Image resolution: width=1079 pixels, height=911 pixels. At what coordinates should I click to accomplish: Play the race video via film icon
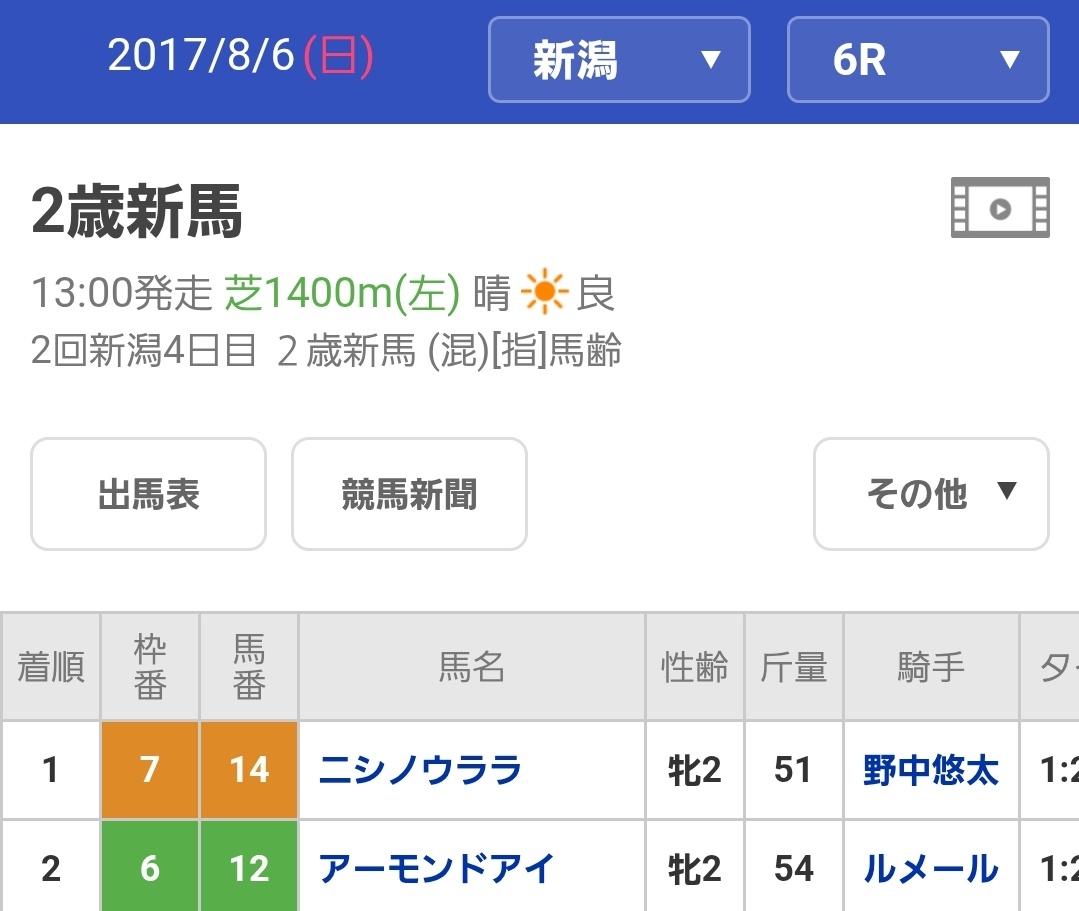tap(999, 208)
